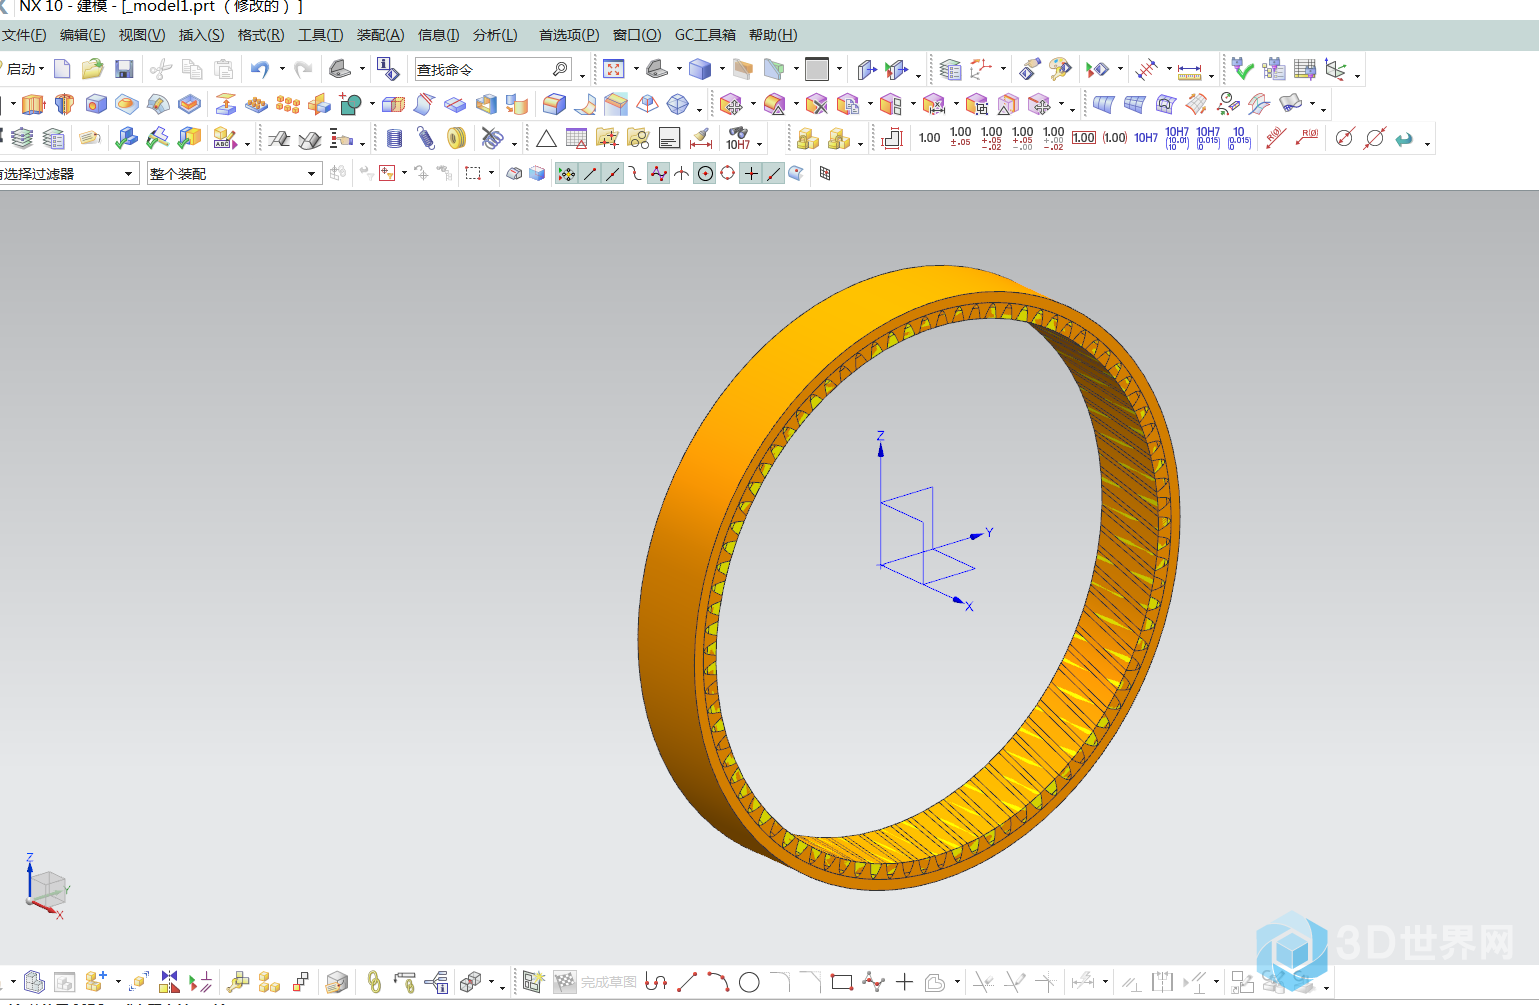Viewport: 1539px width, 1005px height.
Task: Click the green check examine geometry icon
Action: [1242, 69]
